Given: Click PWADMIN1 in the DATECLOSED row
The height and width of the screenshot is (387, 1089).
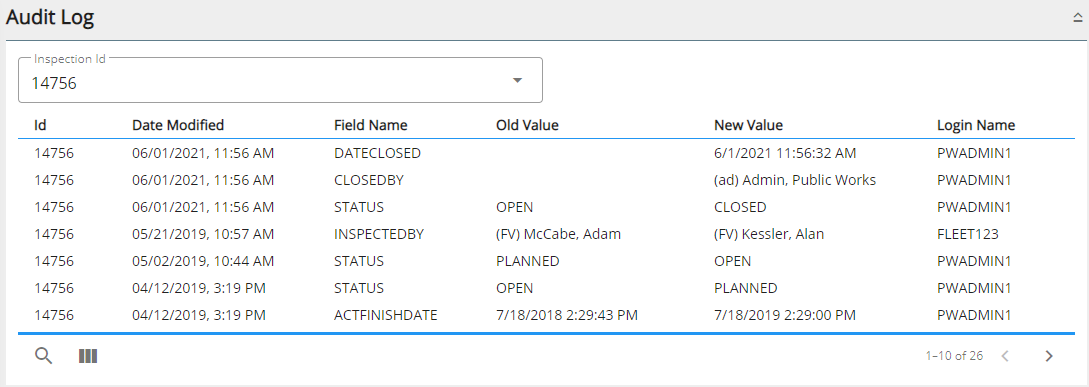Looking at the screenshot, I should coord(974,153).
